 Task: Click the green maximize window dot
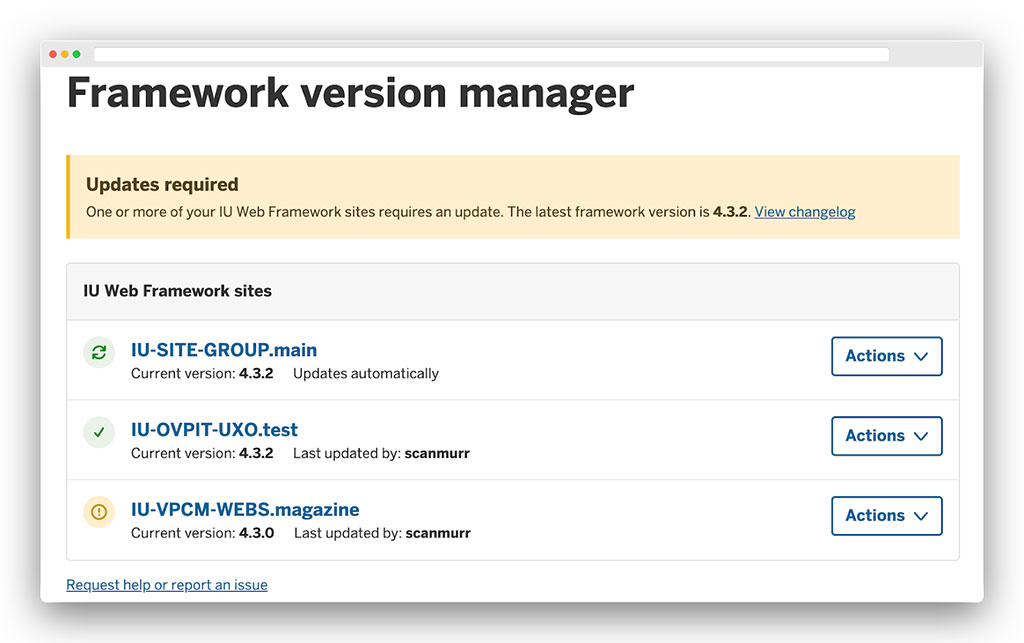[76, 54]
